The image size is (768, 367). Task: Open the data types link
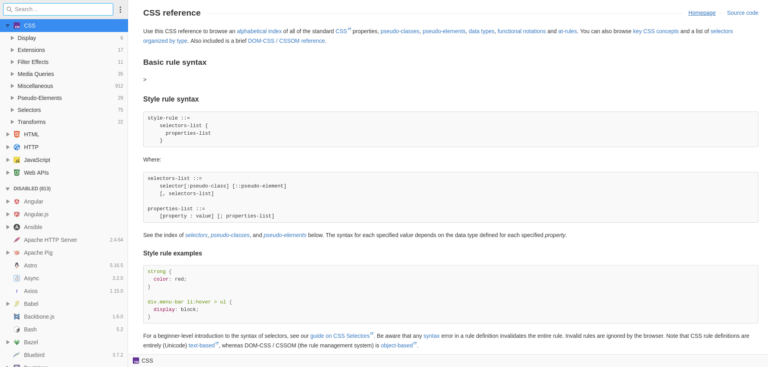481,31
